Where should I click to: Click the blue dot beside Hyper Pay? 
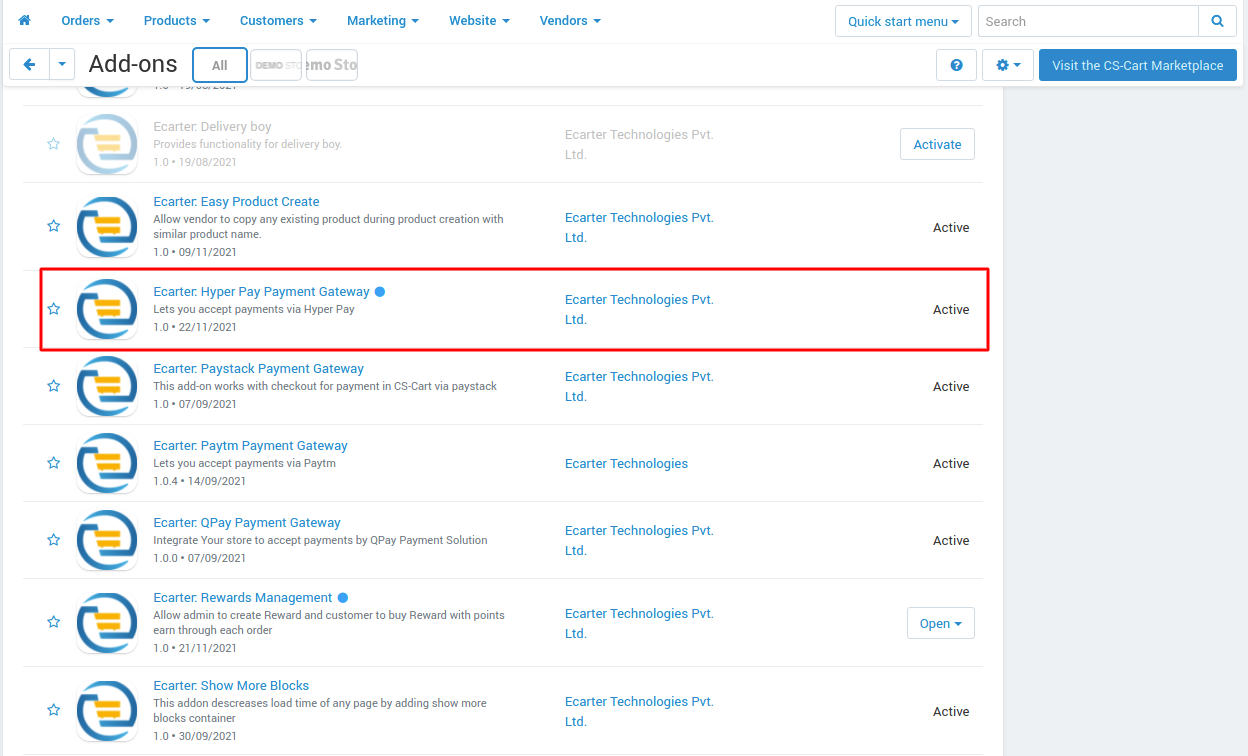(x=380, y=292)
